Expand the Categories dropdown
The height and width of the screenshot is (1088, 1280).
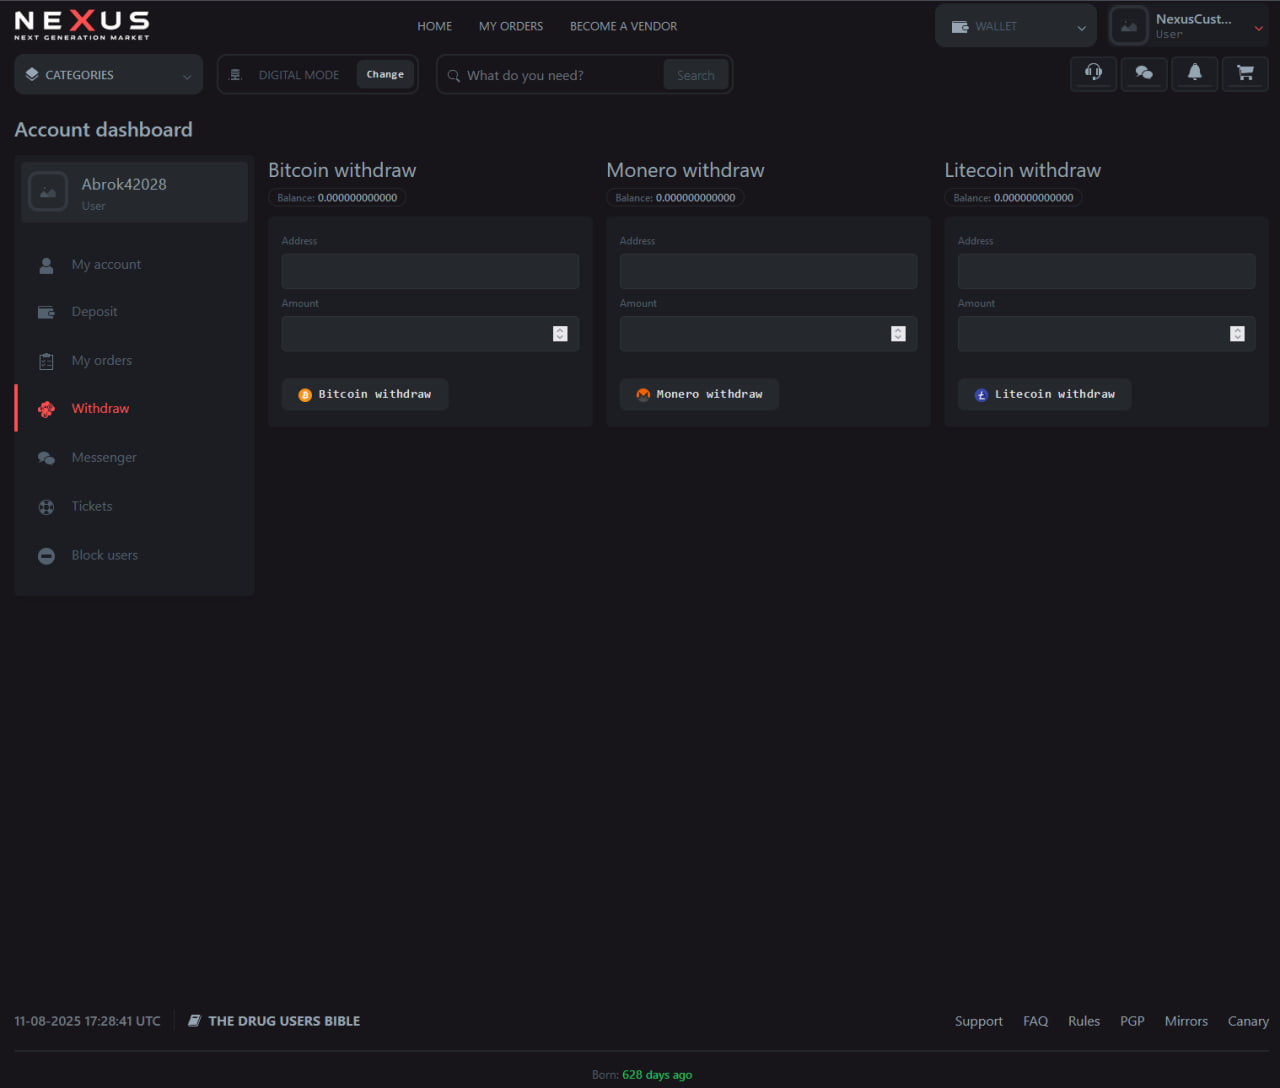[x=108, y=75]
